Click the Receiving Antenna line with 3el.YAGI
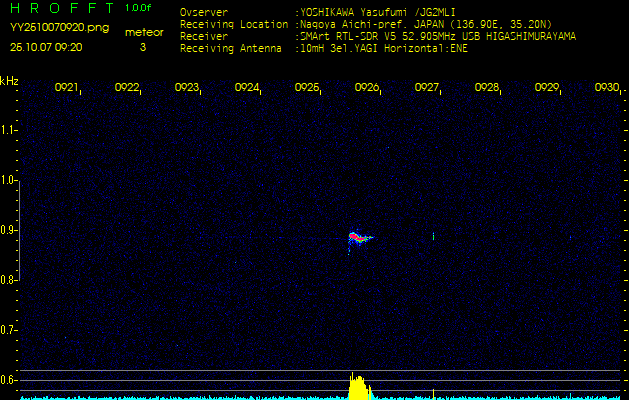The image size is (629, 400). click(324, 49)
